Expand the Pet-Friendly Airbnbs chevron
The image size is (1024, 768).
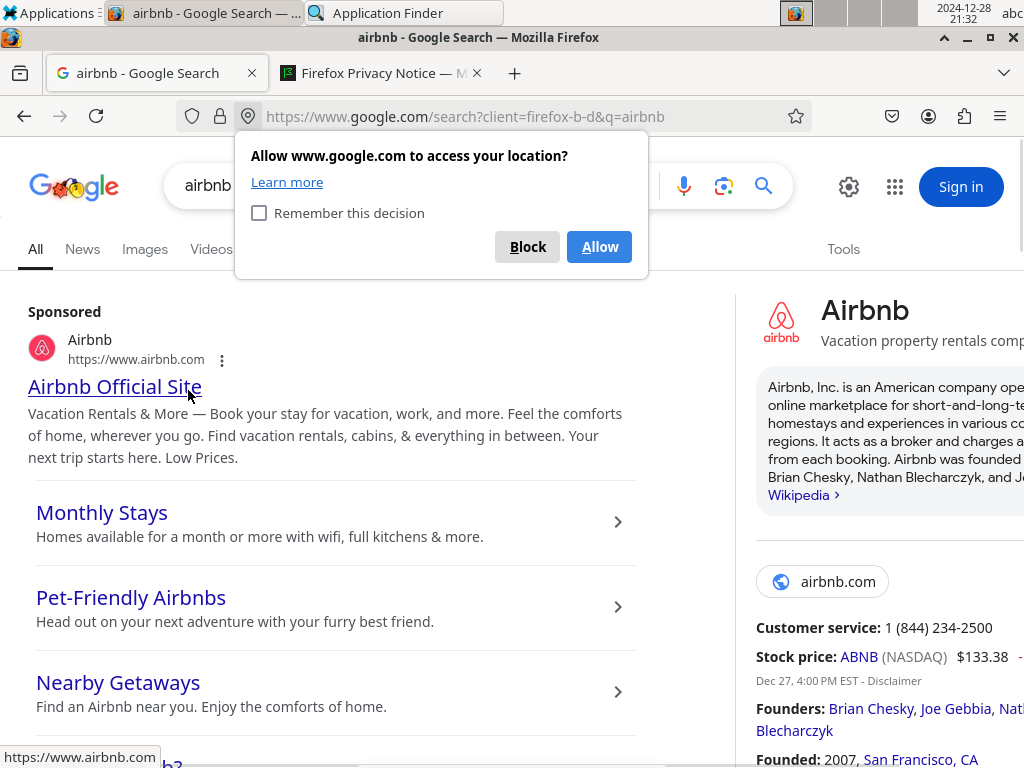tap(618, 607)
